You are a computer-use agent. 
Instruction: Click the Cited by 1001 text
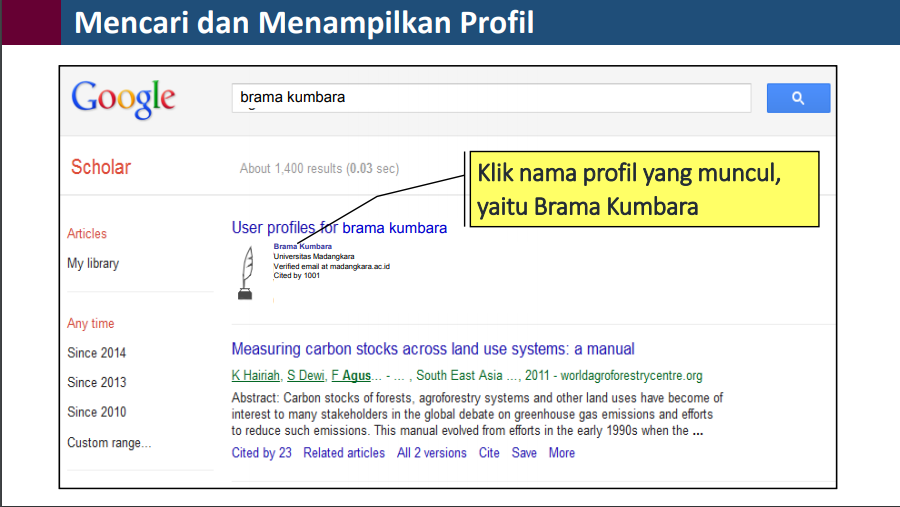[x=296, y=276]
